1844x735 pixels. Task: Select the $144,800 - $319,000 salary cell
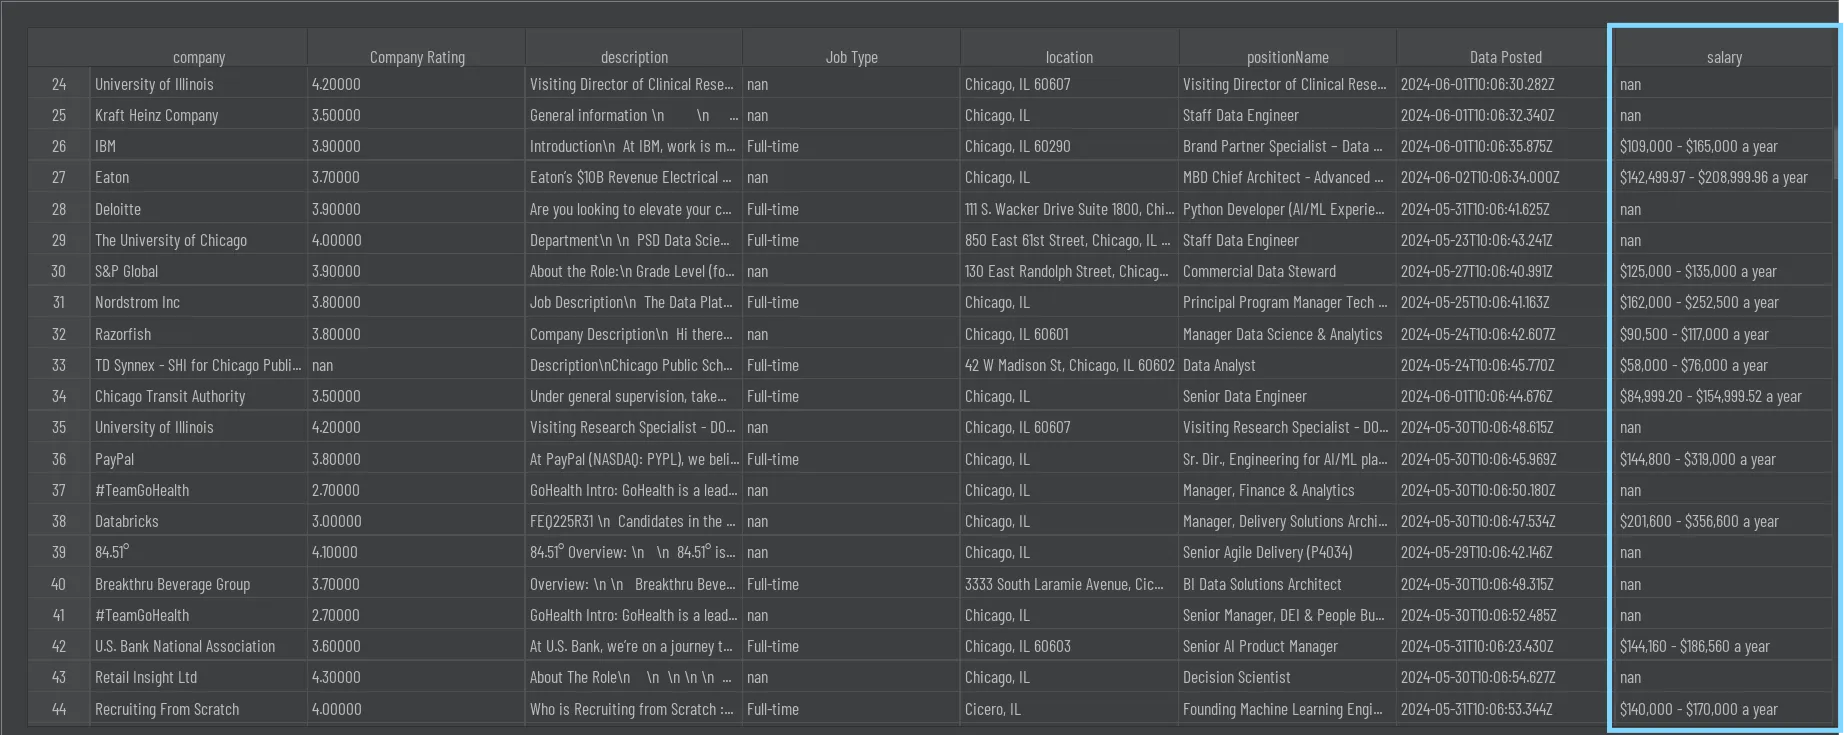tap(1724, 459)
